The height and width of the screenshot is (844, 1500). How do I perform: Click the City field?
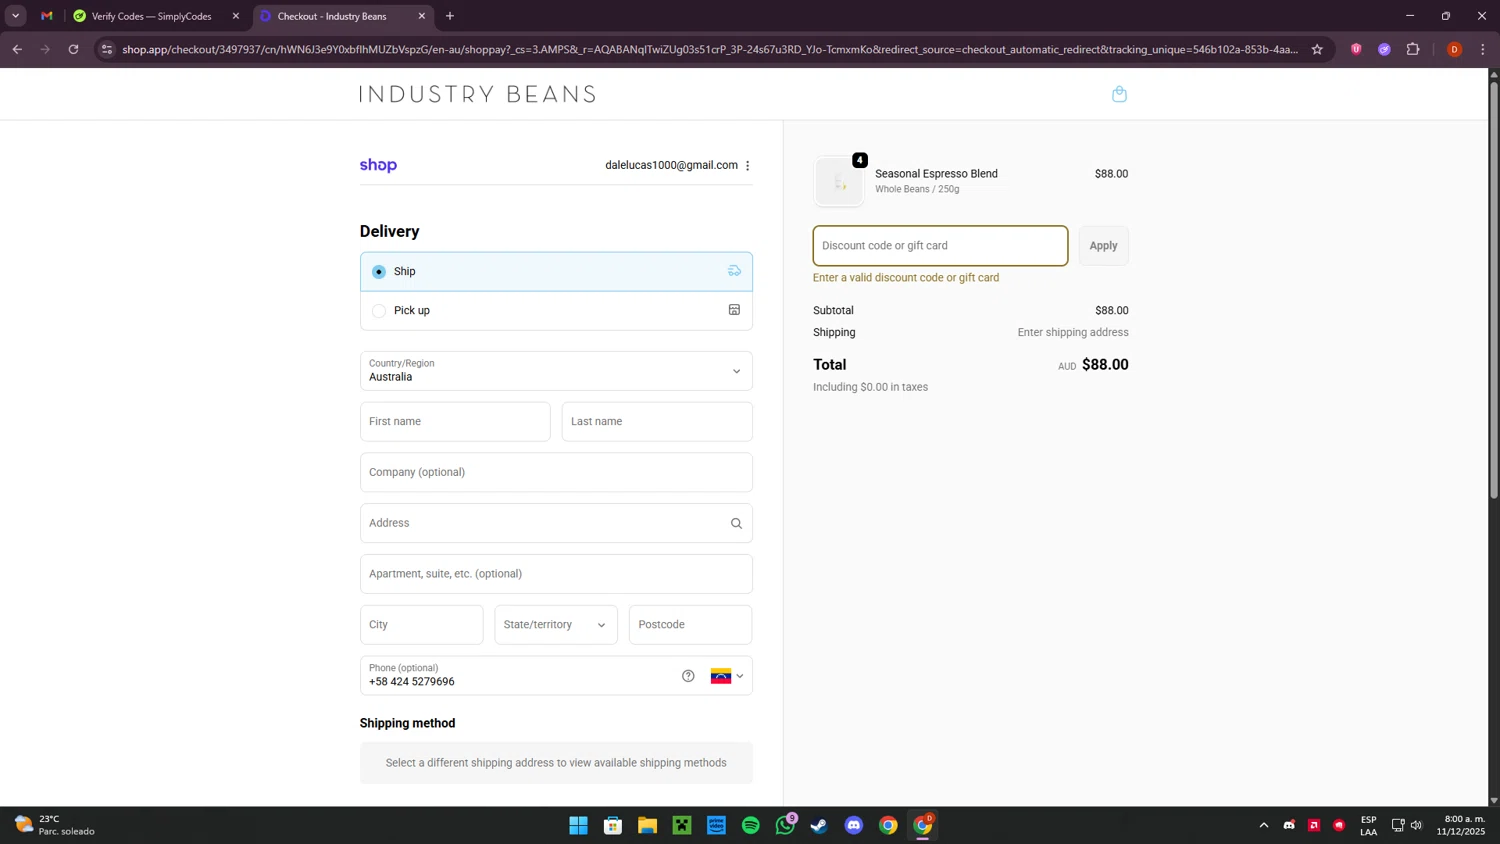pos(421,625)
